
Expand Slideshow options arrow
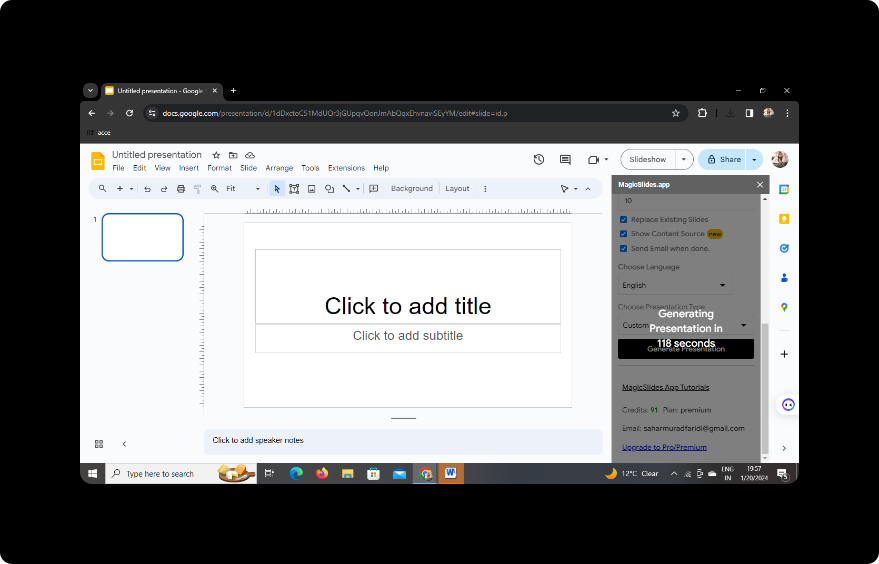point(683,160)
